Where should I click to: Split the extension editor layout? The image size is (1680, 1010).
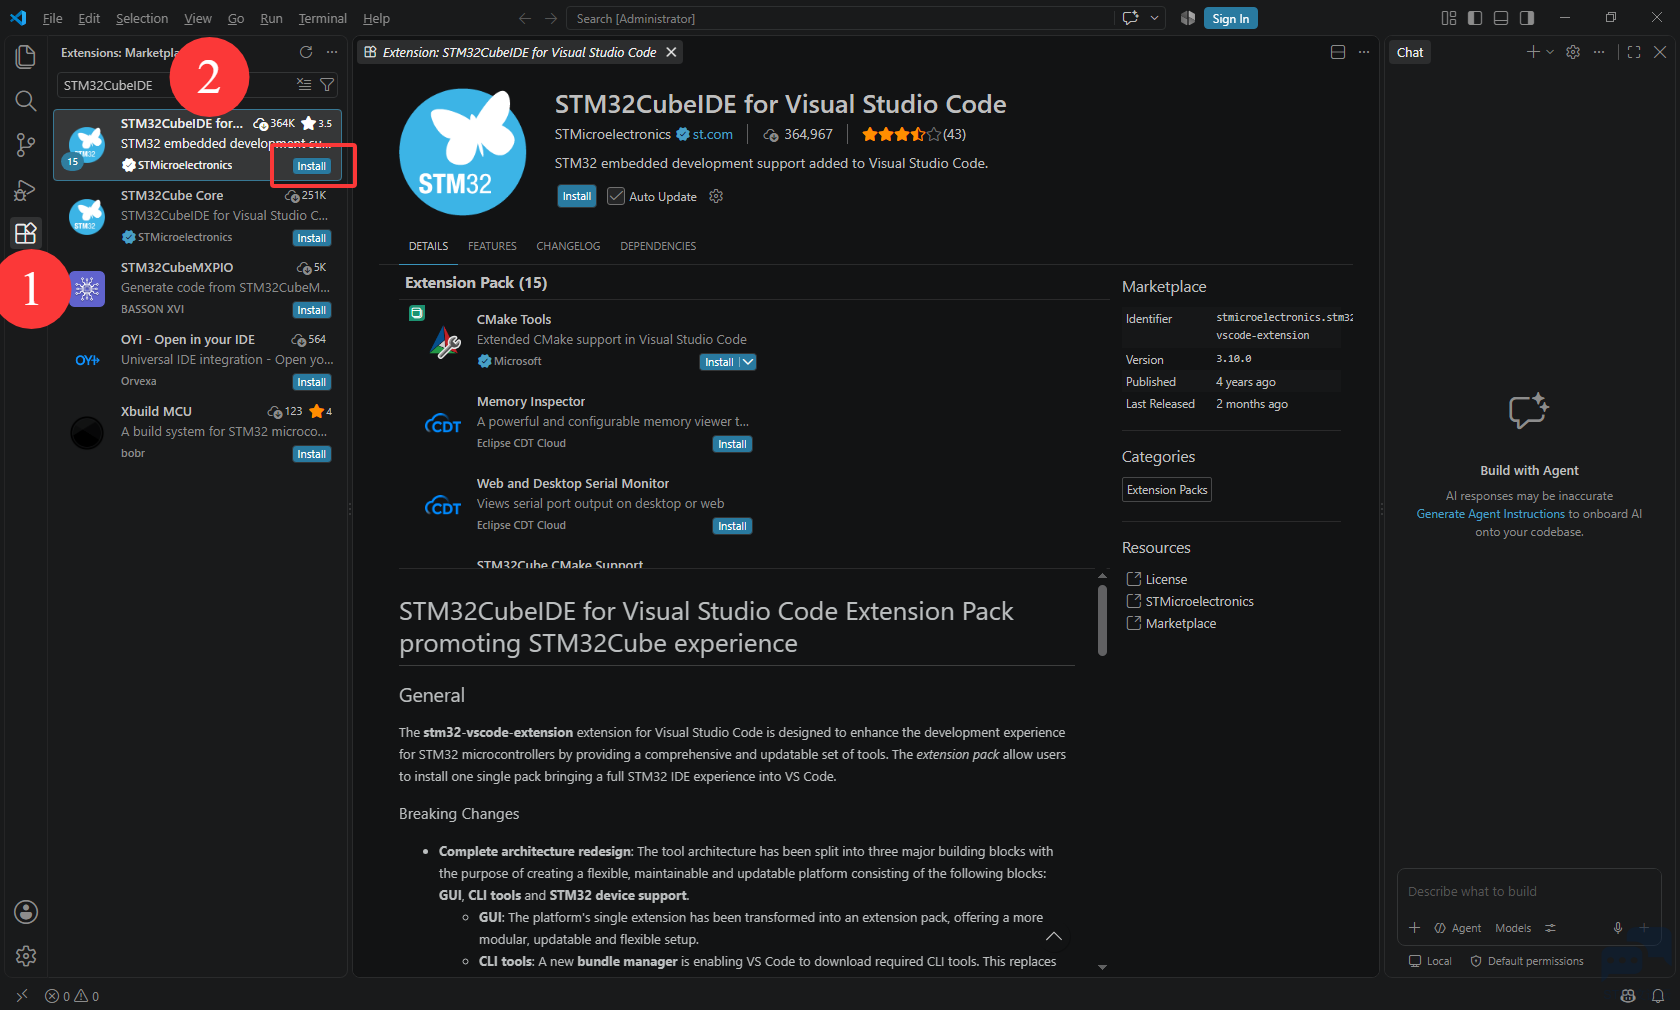(x=1338, y=52)
